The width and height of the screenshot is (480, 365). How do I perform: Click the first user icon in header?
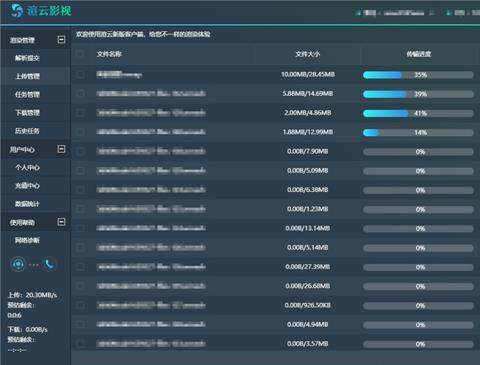358,13
